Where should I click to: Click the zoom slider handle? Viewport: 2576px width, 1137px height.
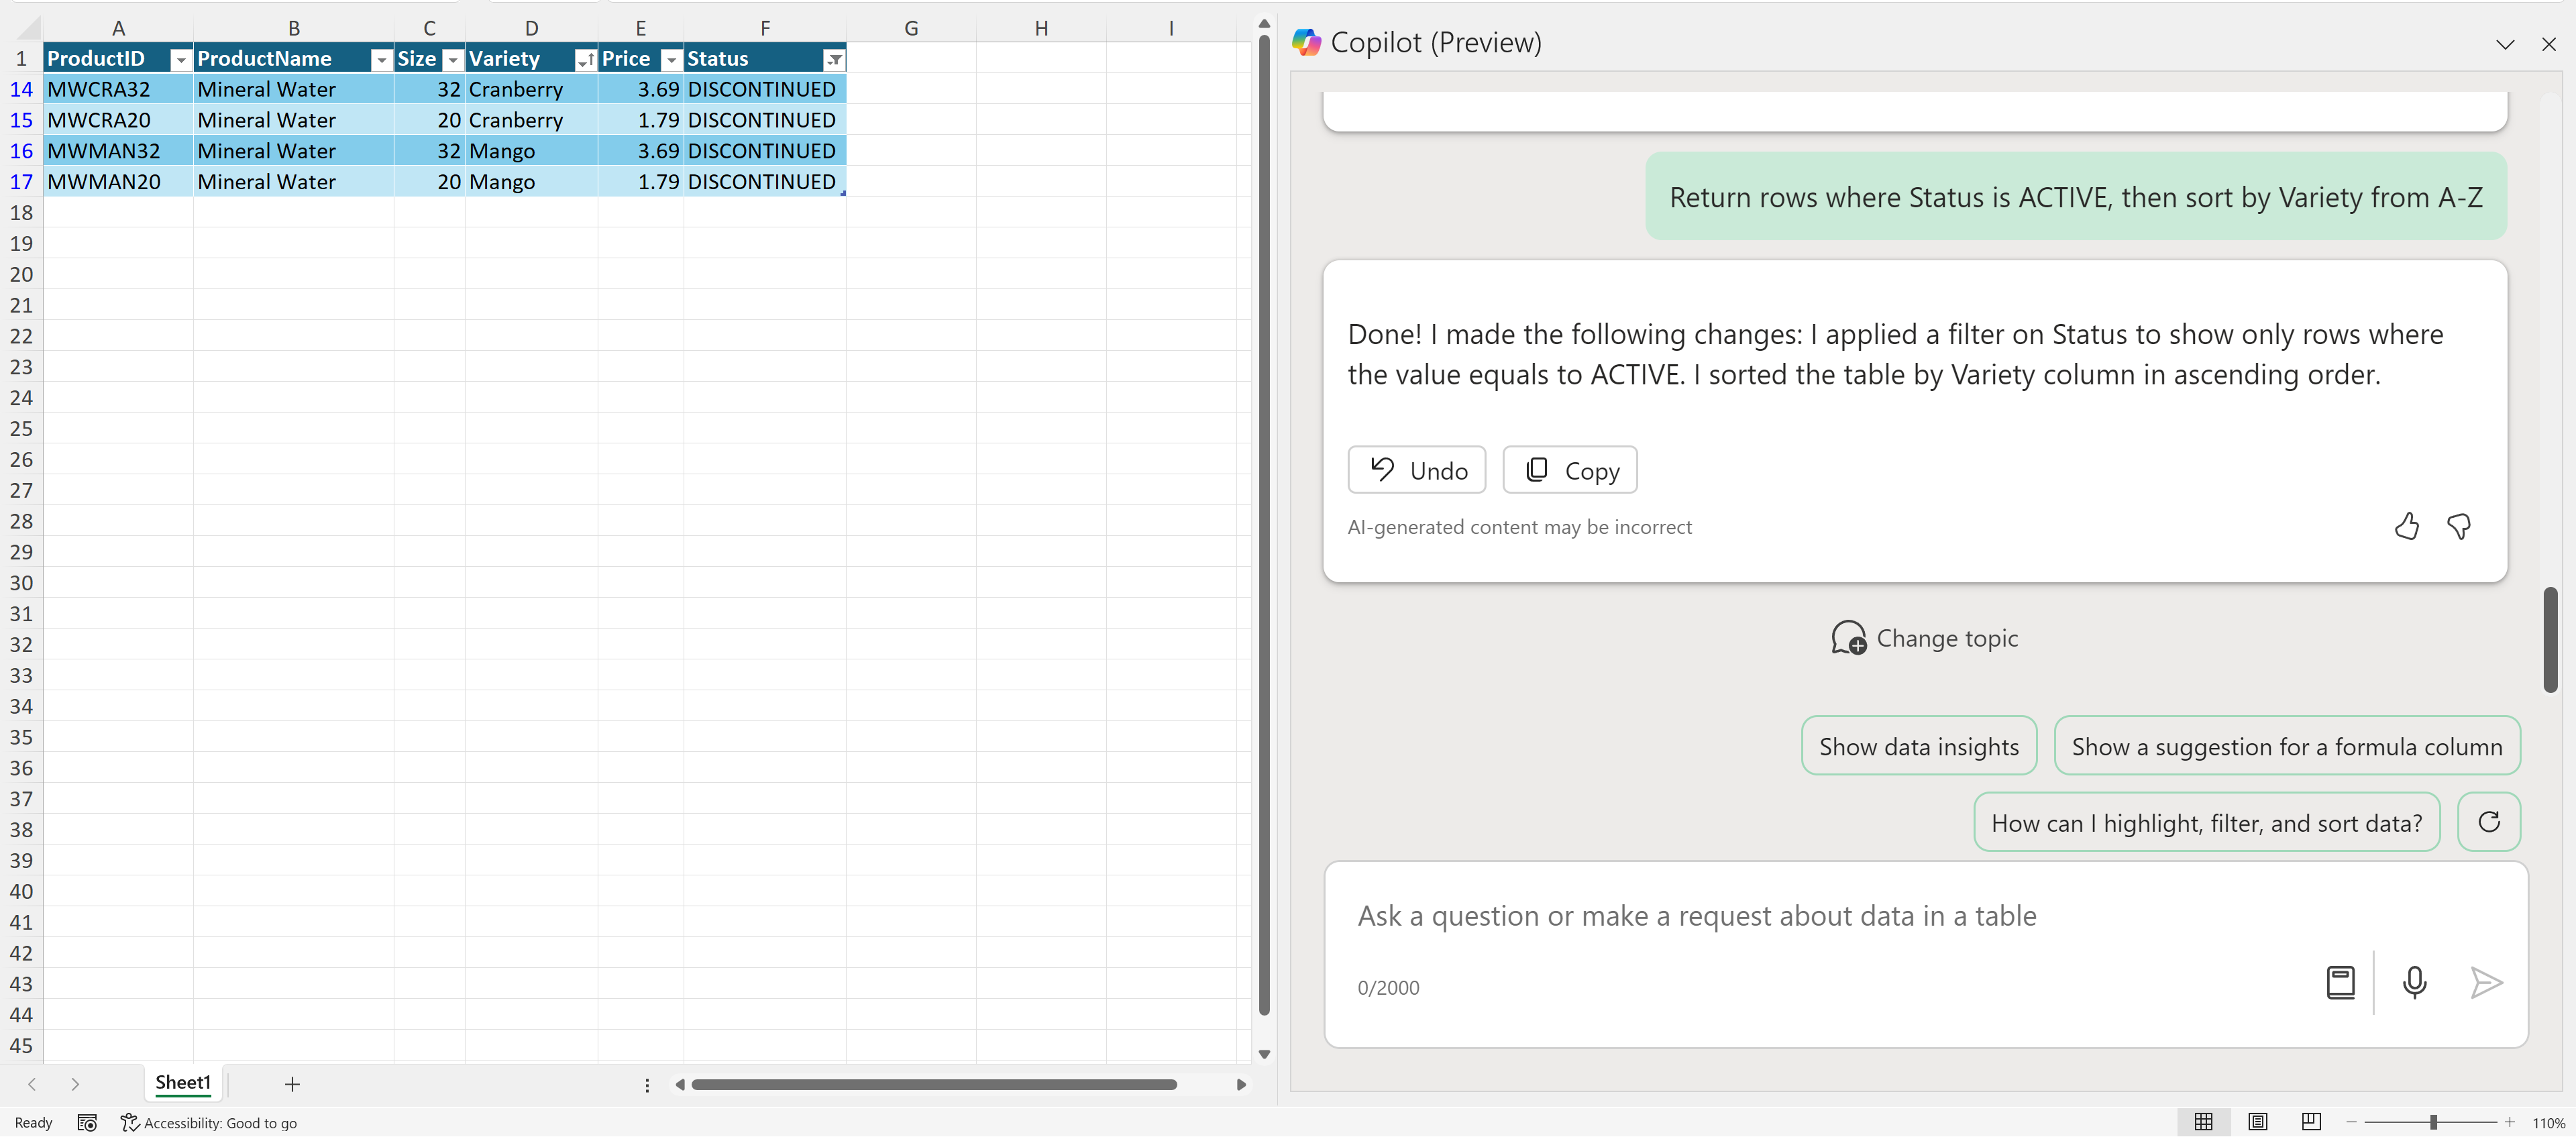pos(2433,1122)
